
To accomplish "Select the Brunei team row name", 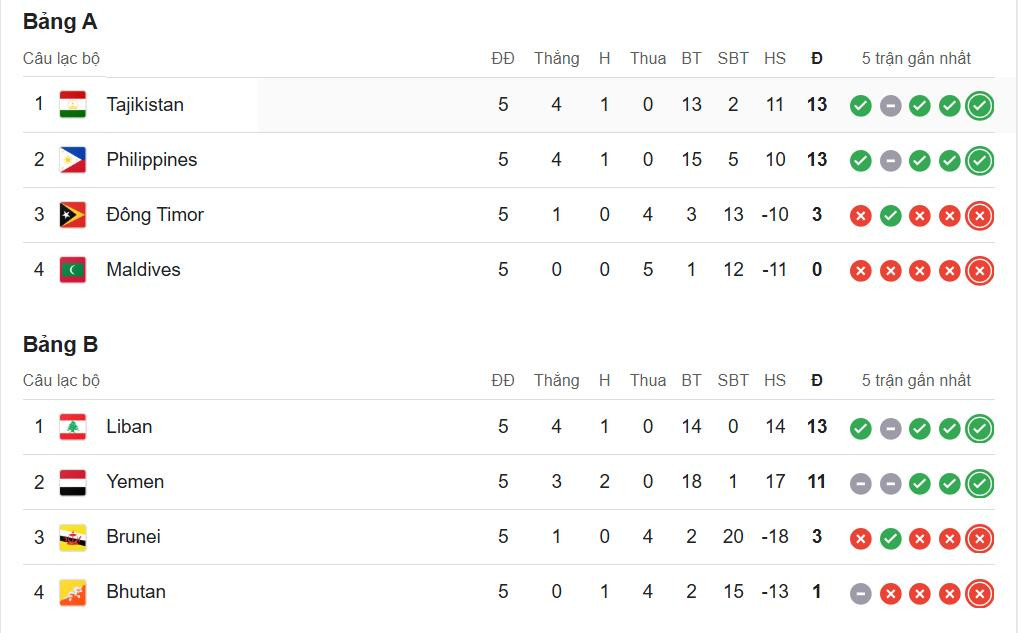I will [133, 537].
